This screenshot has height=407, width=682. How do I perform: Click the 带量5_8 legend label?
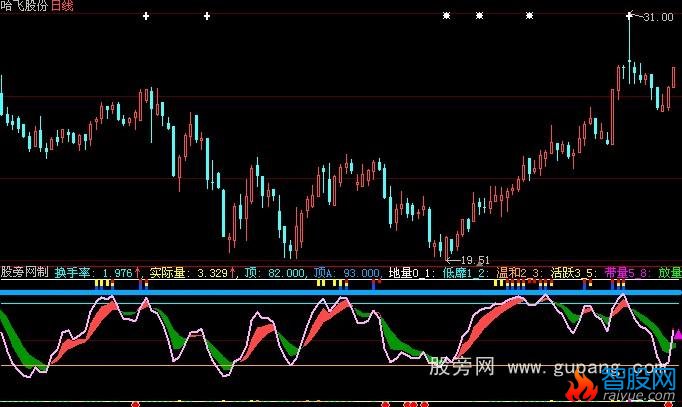point(627,273)
